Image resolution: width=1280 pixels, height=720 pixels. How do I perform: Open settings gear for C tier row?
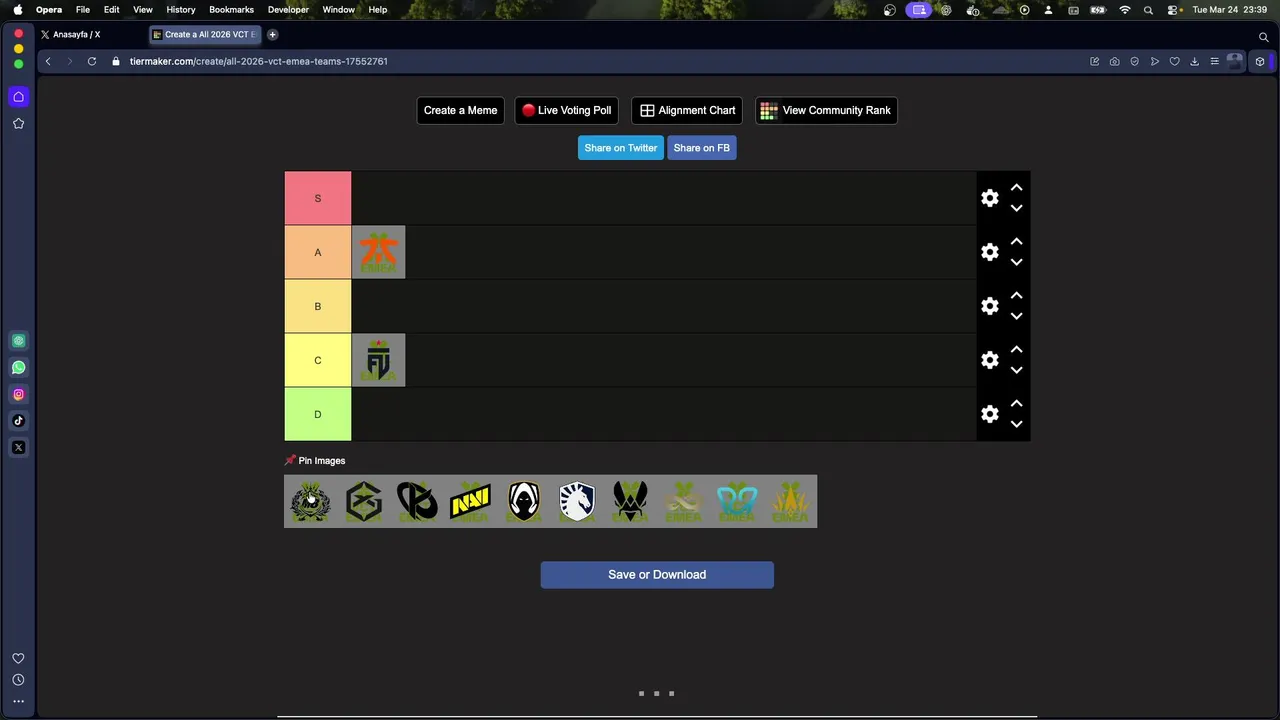click(x=990, y=360)
